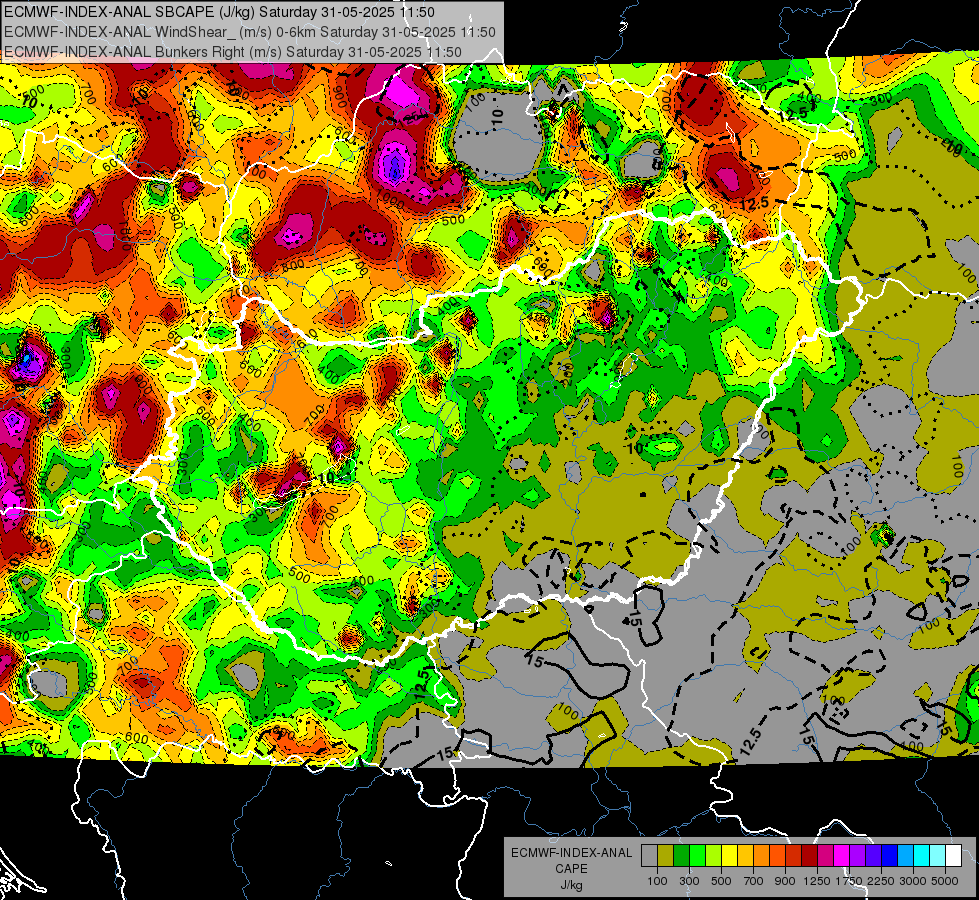
Task: Click the 900 value in legend scale
Action: 785,881
